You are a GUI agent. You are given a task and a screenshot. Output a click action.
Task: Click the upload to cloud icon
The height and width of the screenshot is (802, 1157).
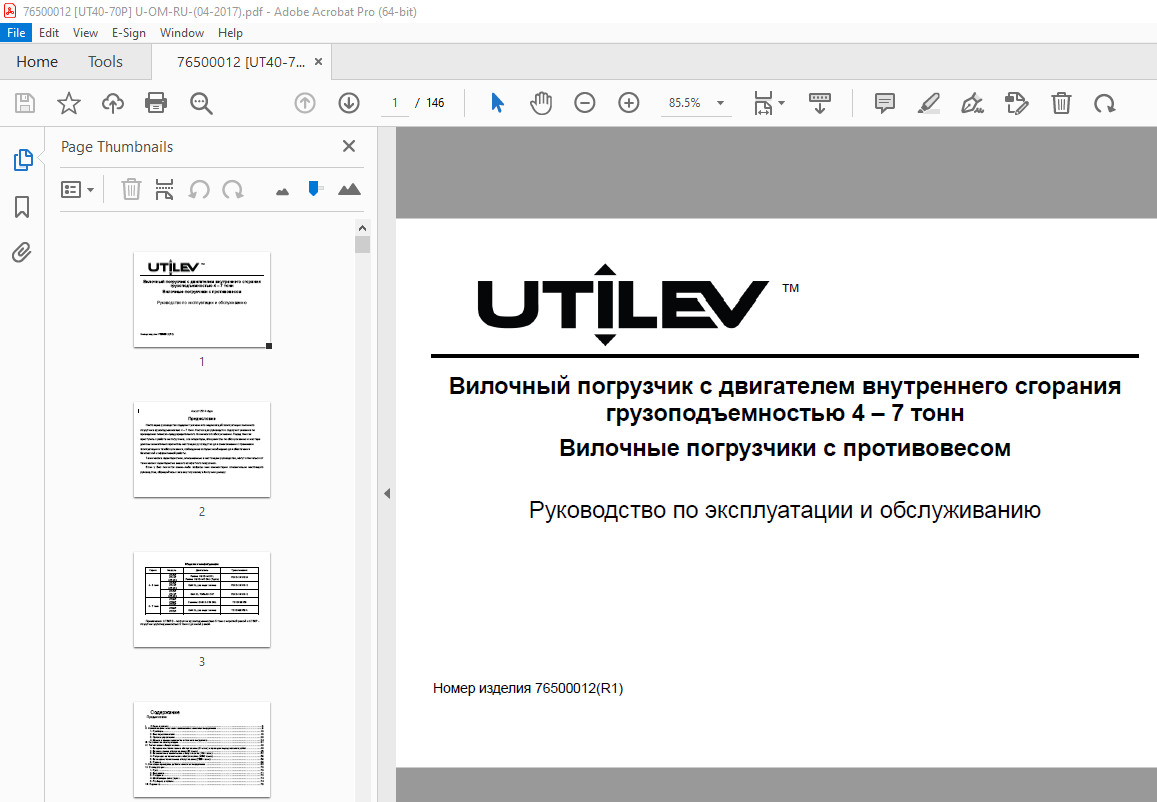[x=113, y=103]
